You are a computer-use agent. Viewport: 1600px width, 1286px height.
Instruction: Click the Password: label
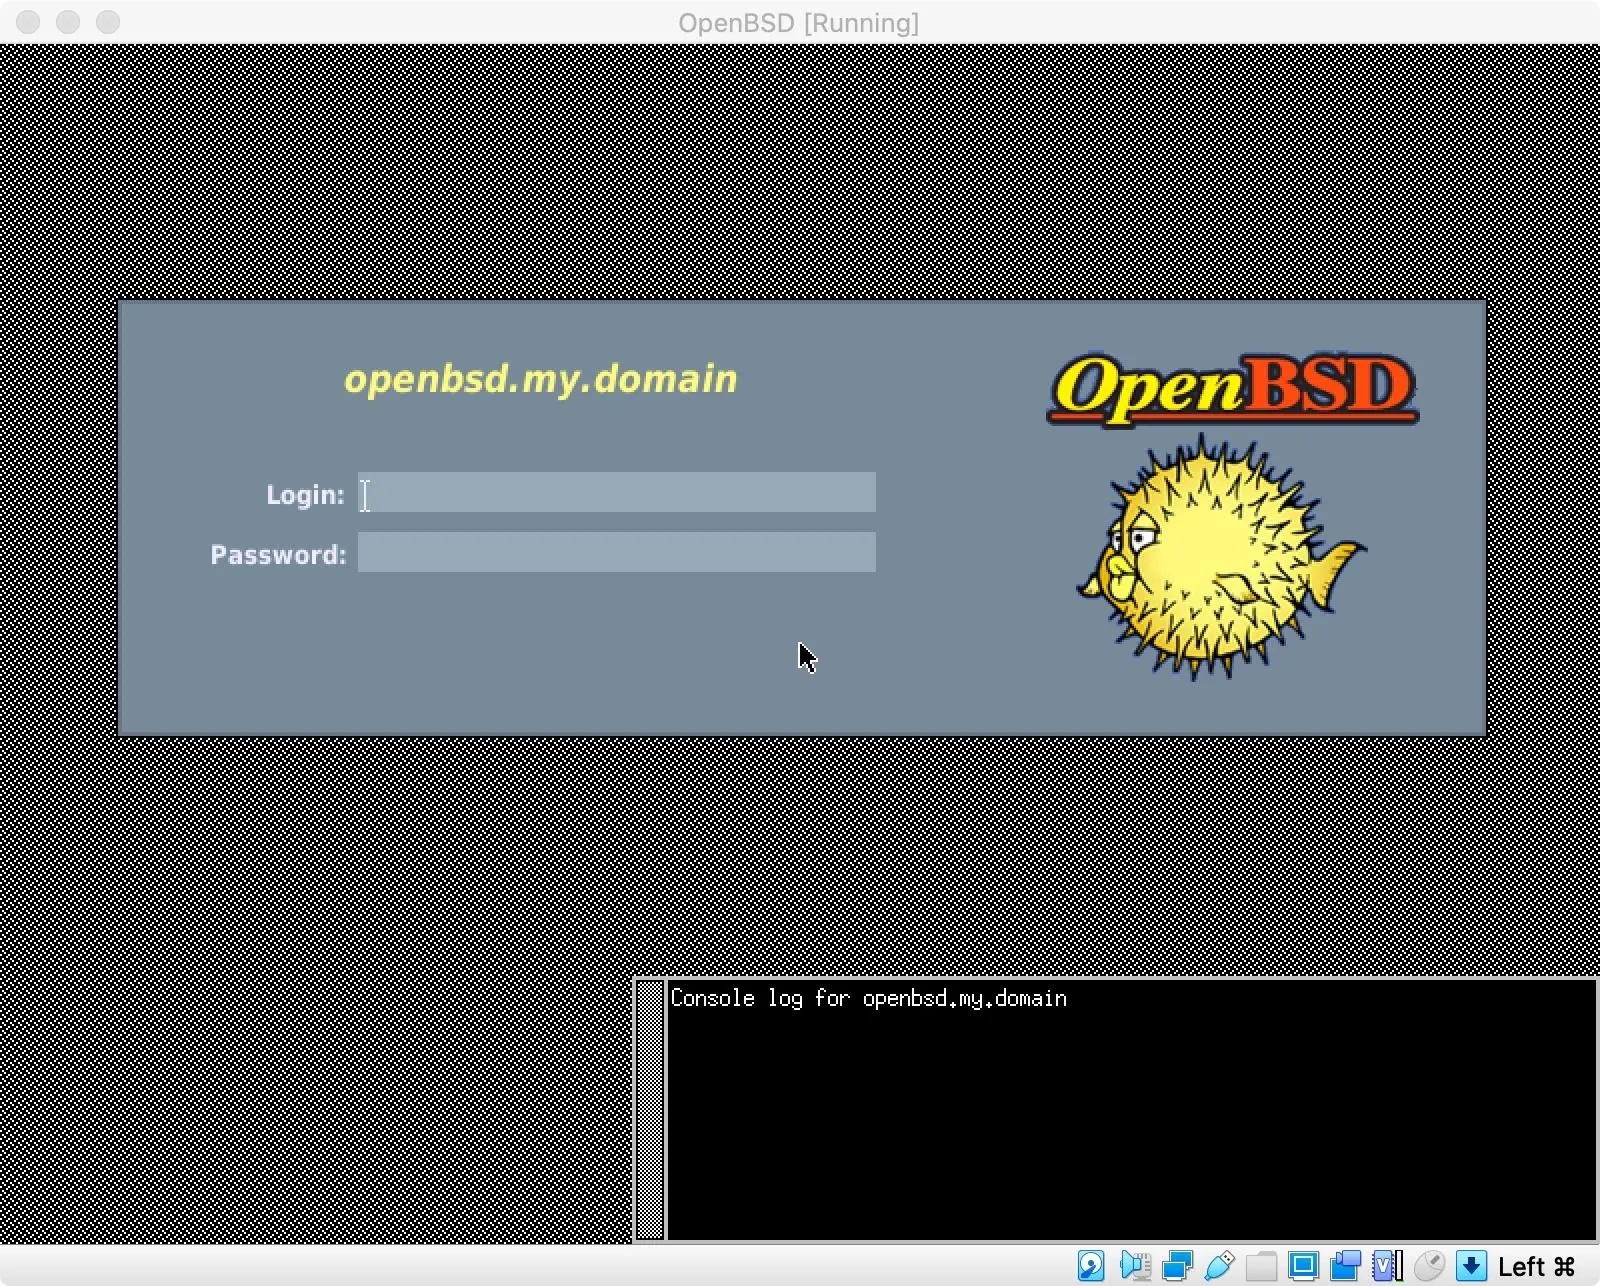(278, 555)
